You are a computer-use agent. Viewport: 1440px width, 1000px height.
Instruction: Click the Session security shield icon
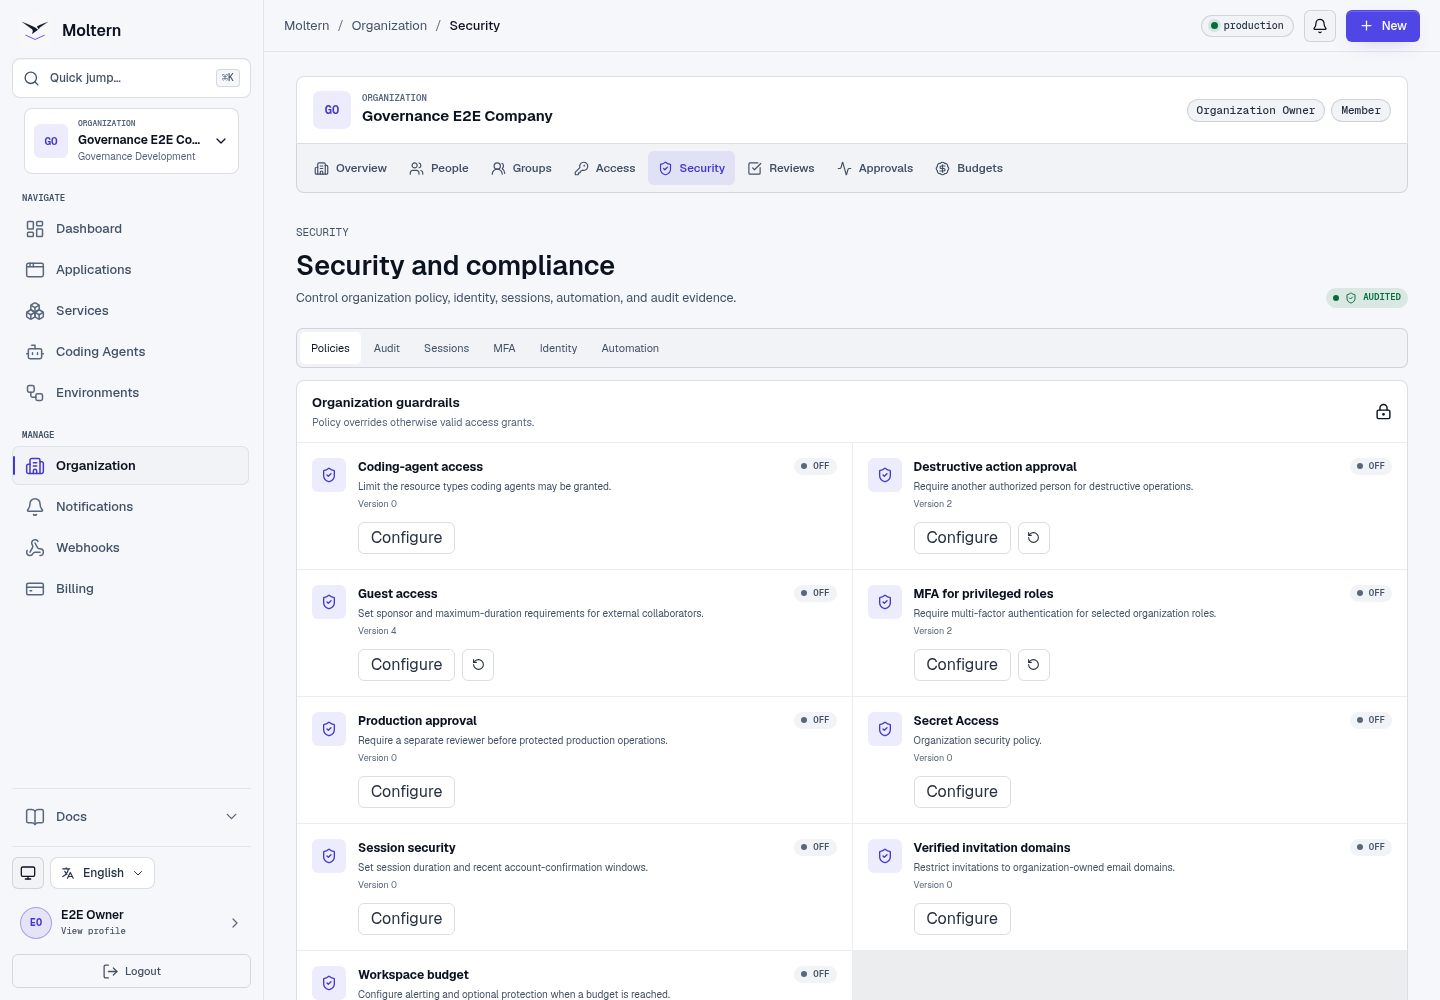329,856
